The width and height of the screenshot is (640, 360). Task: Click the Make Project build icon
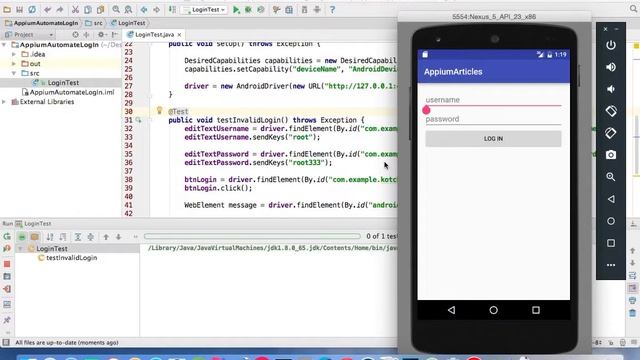click(172, 9)
